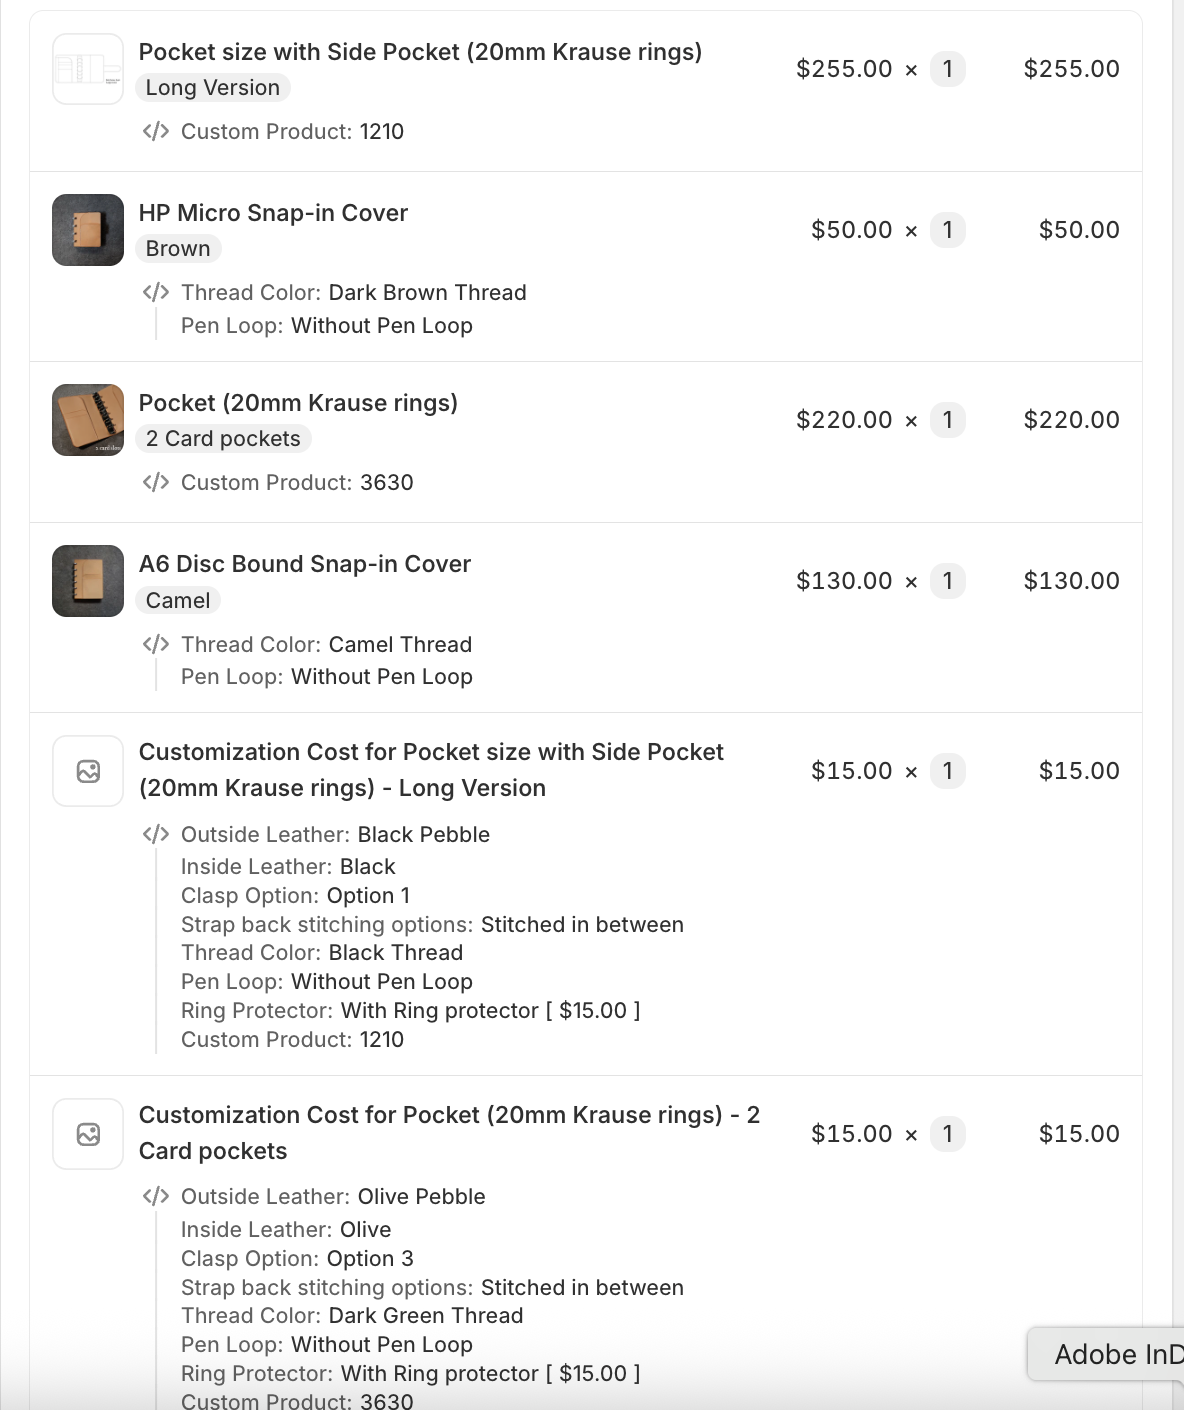Viewport: 1184px width, 1410px height.
Task: Click the A6 Disc Bound Snap-in Cover thumbnail
Action: [x=88, y=581]
